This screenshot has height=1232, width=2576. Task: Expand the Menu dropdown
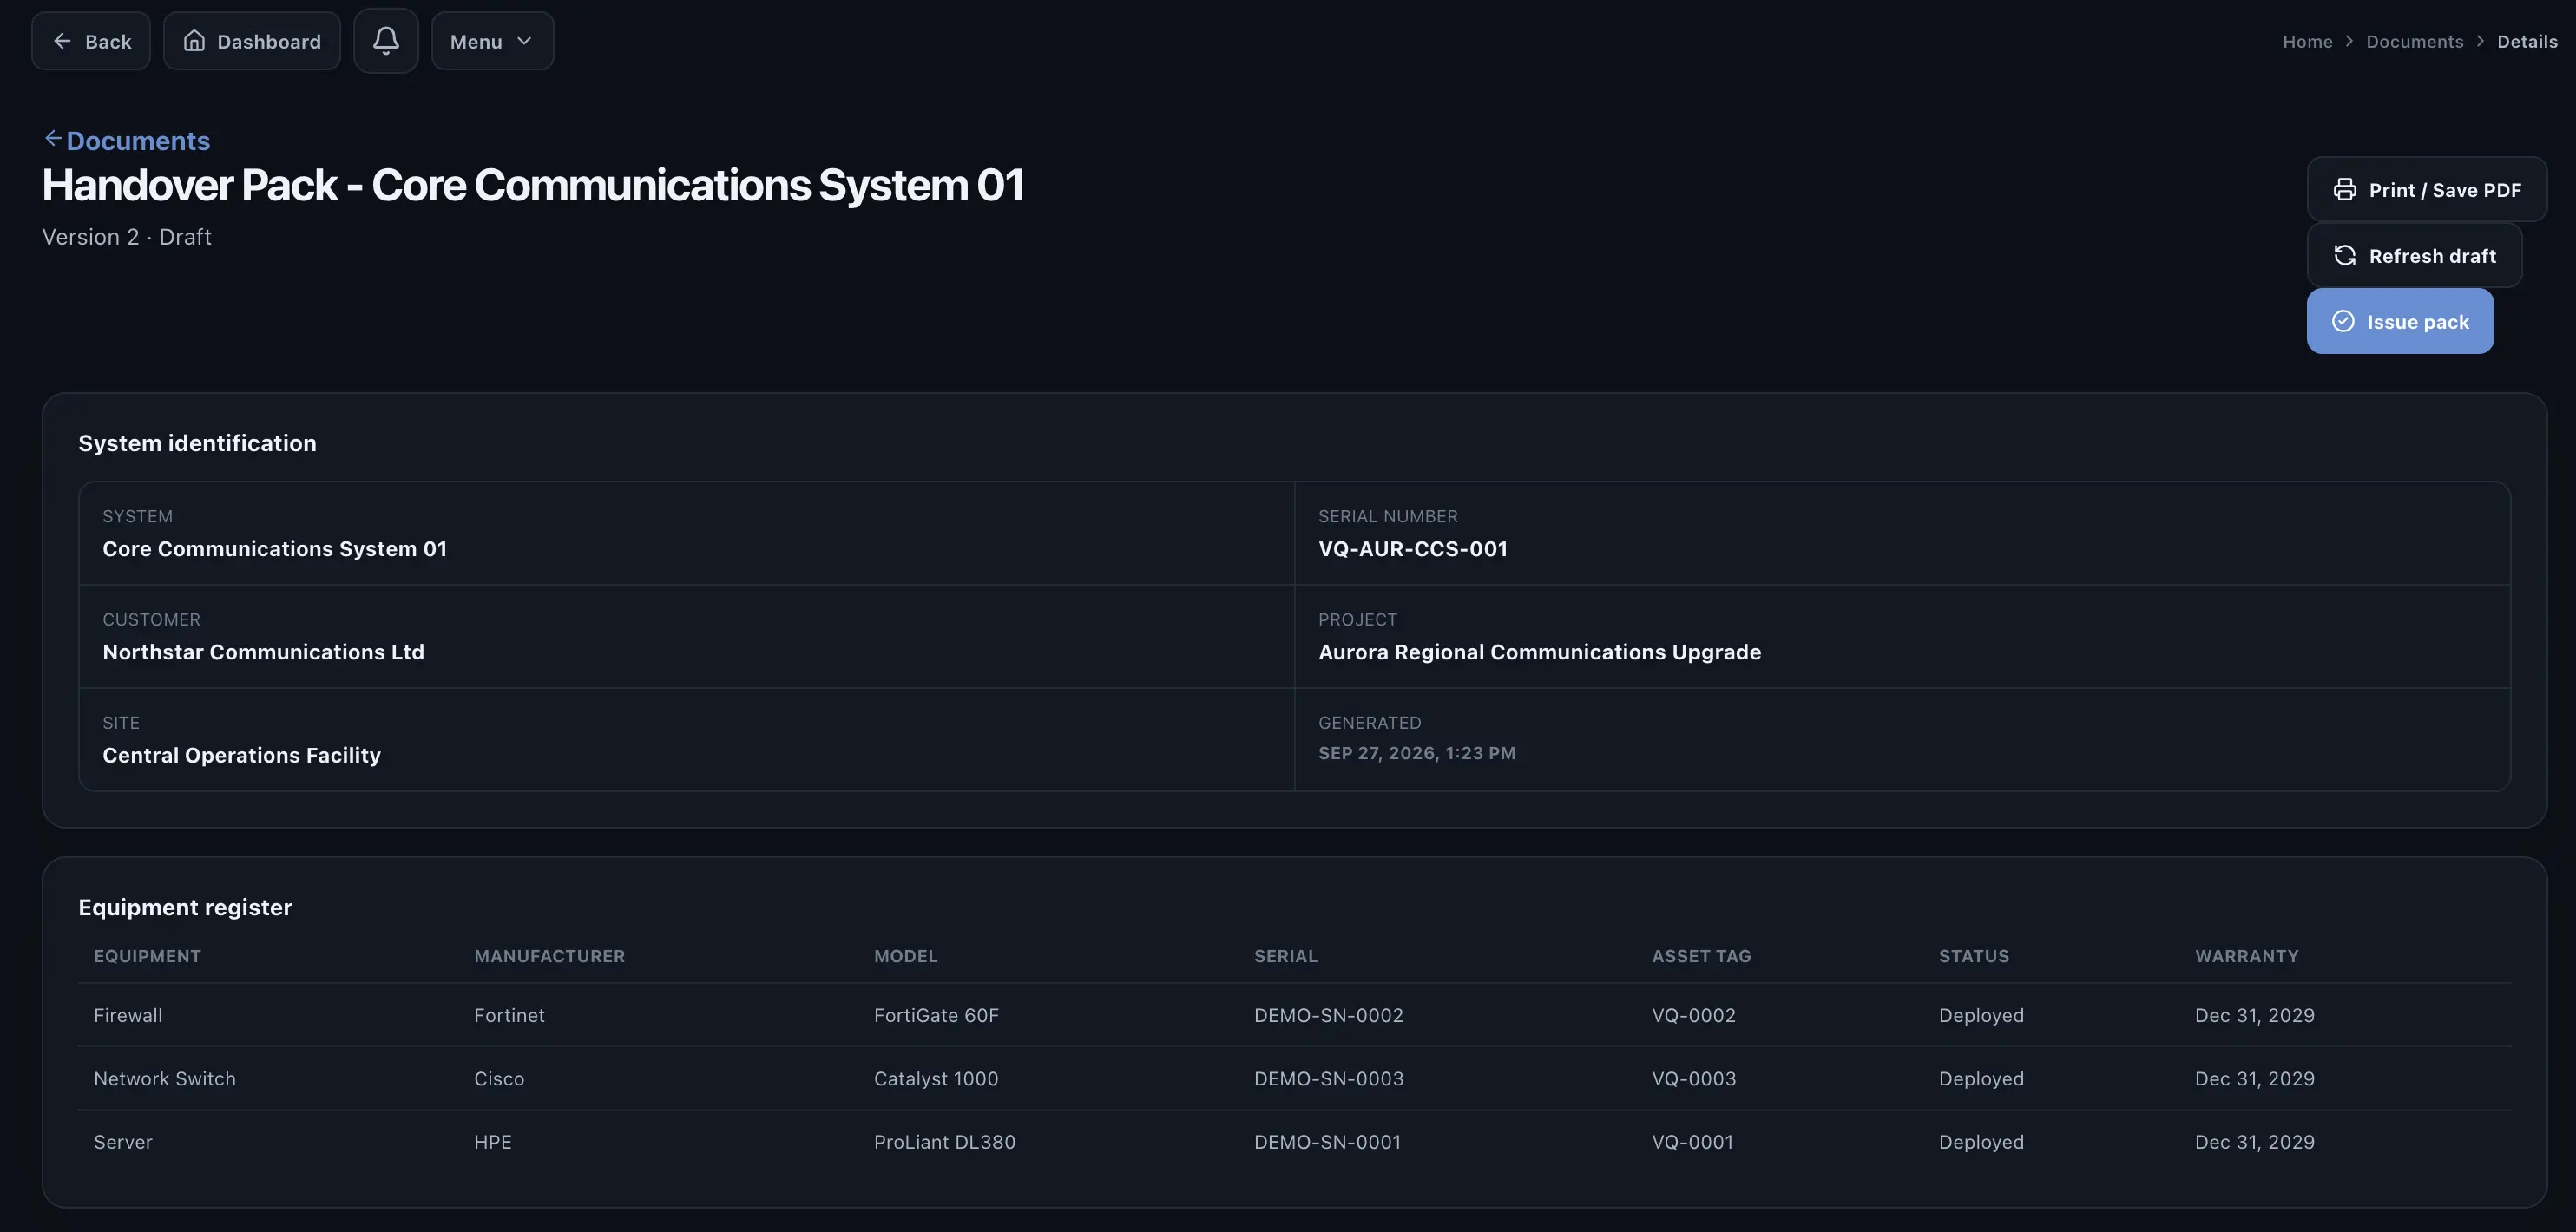(492, 41)
